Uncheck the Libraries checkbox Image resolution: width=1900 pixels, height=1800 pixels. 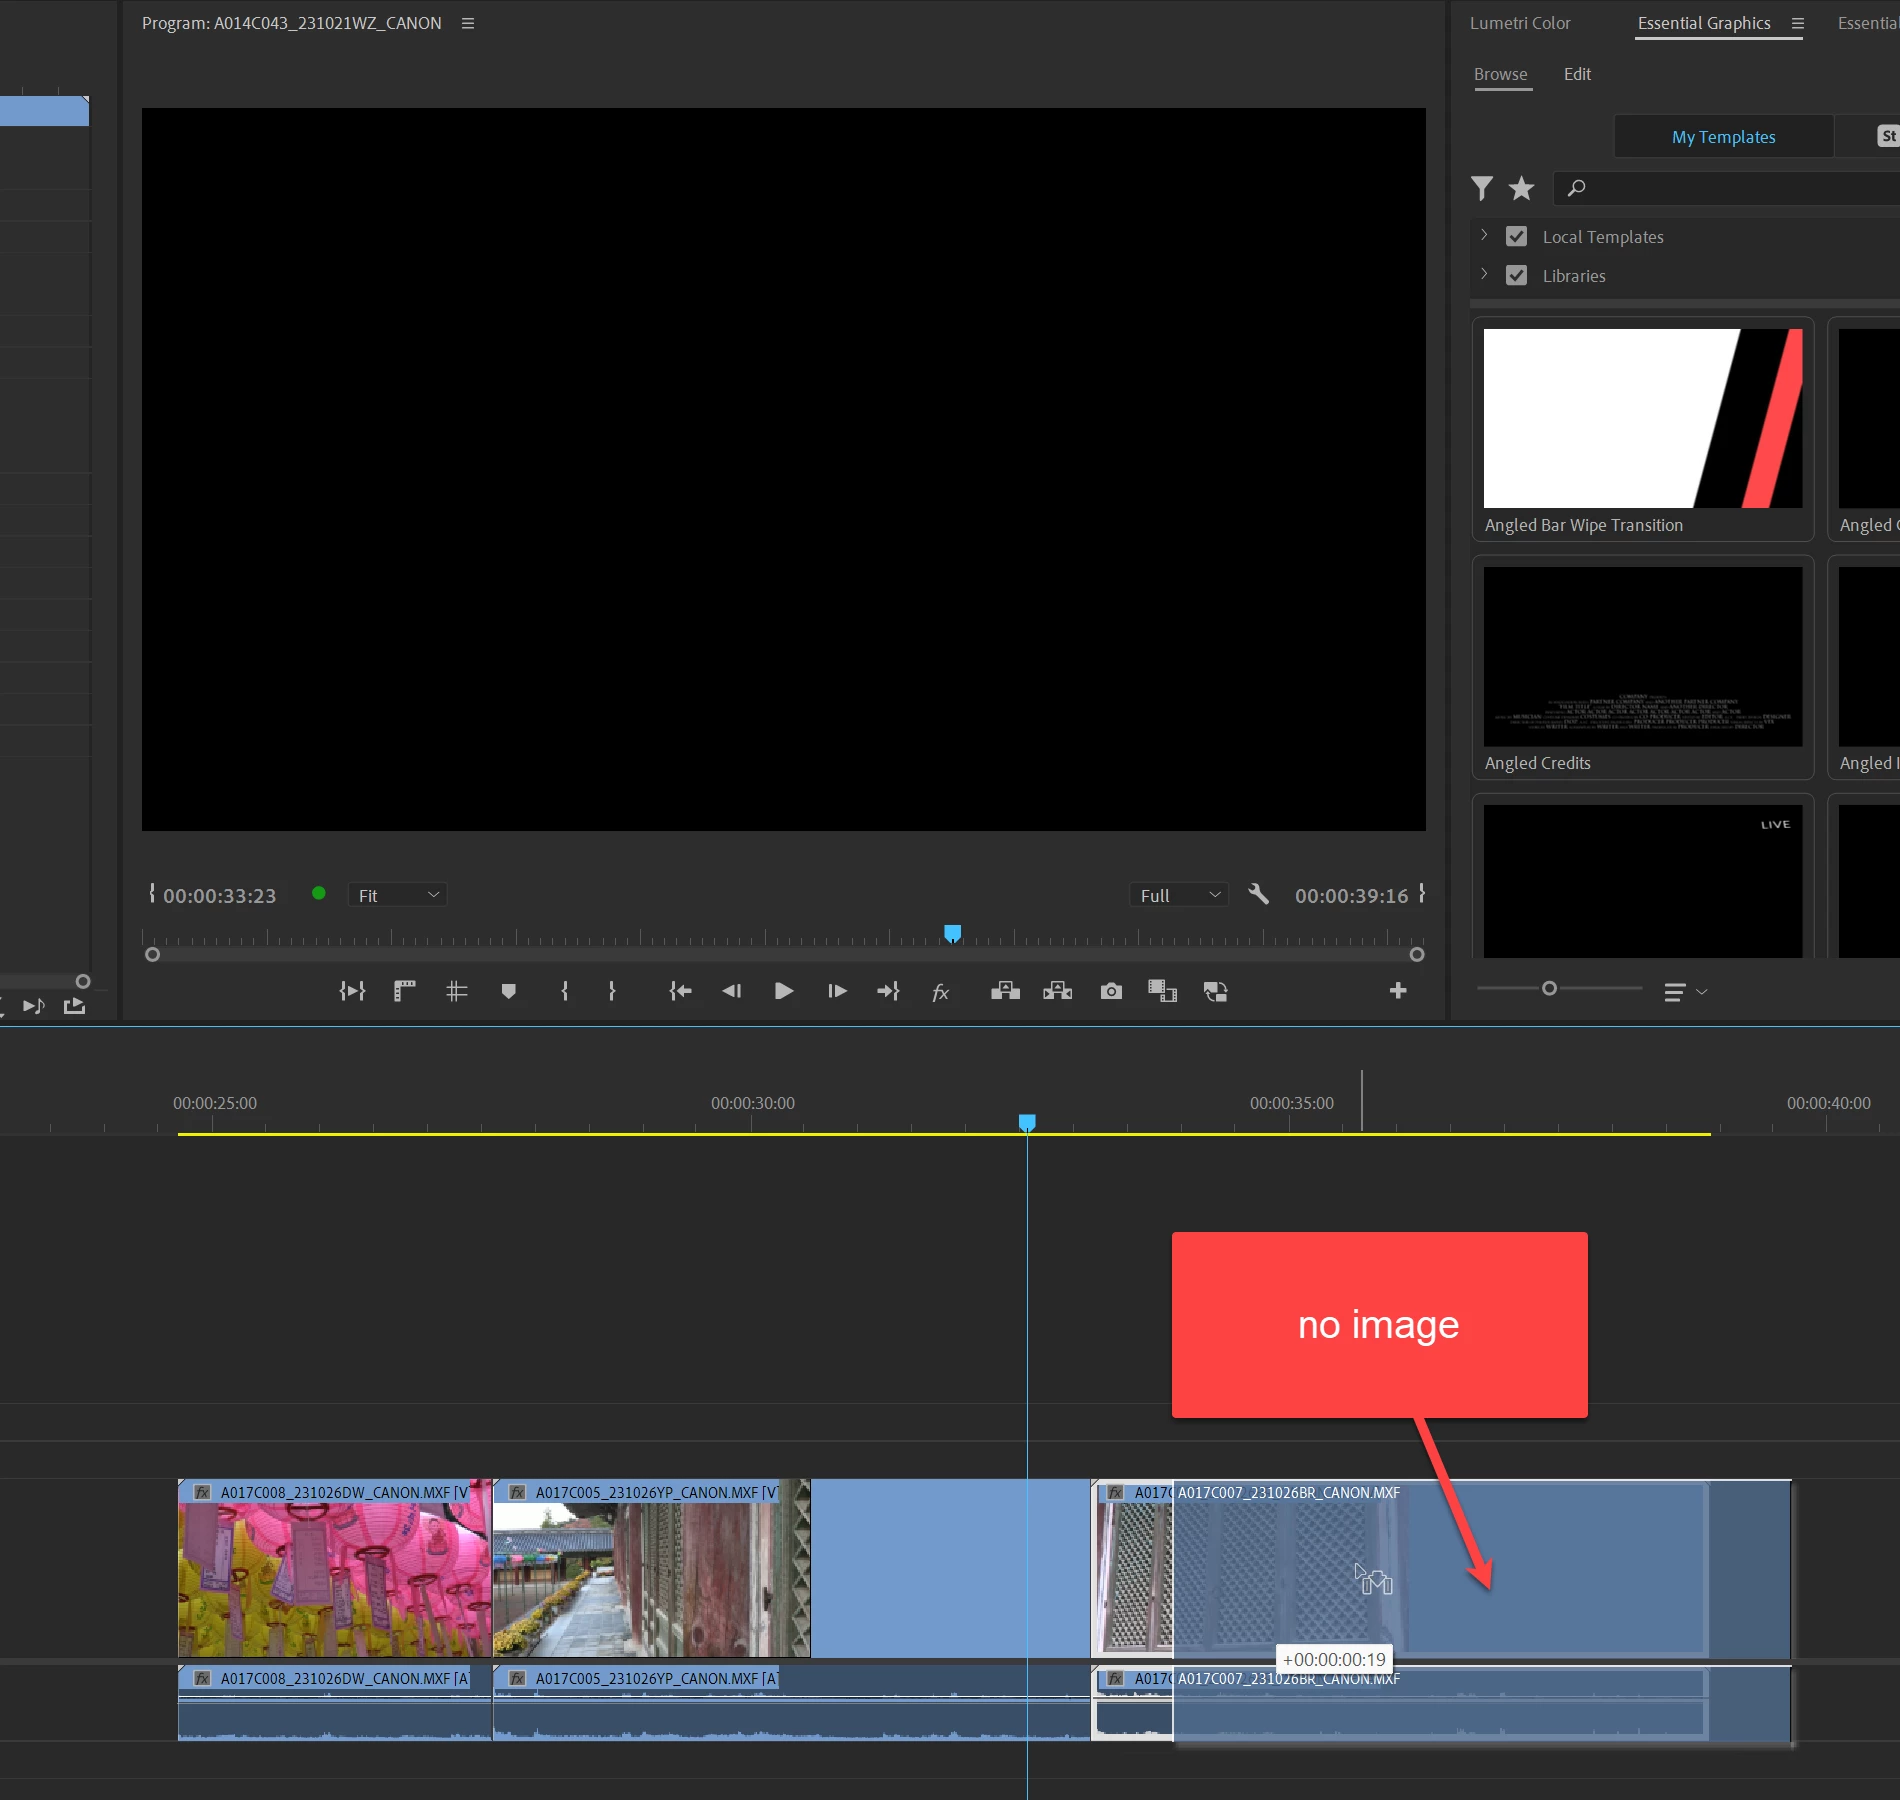click(x=1516, y=275)
